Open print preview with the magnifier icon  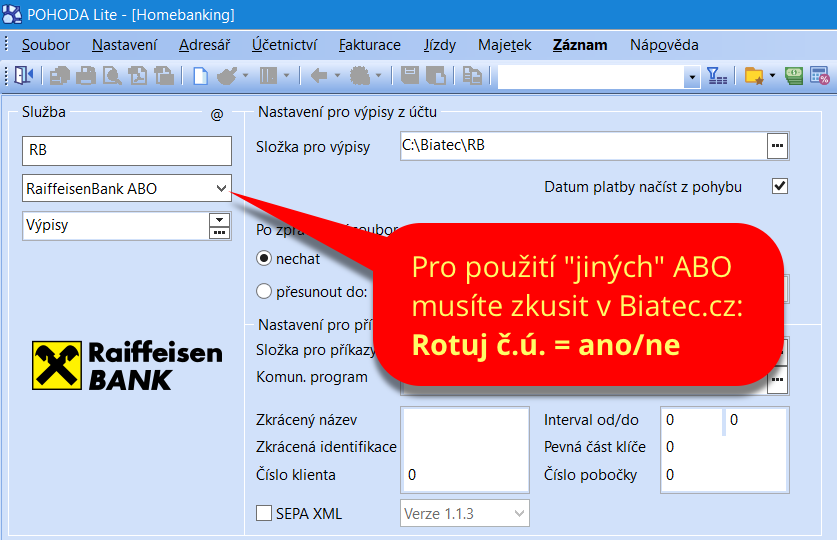point(112,76)
